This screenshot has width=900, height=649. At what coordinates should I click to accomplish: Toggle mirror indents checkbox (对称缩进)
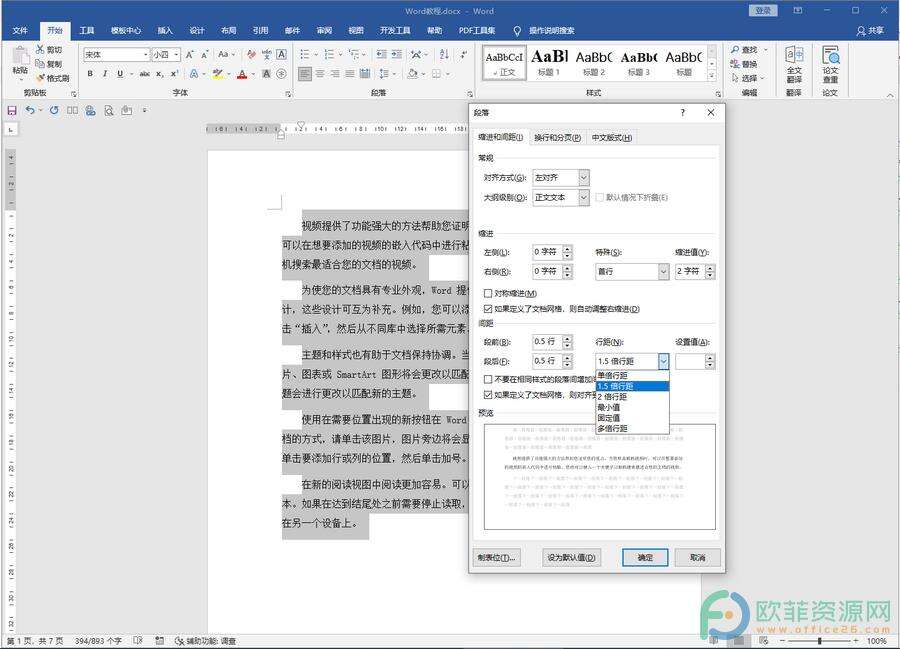[488, 293]
